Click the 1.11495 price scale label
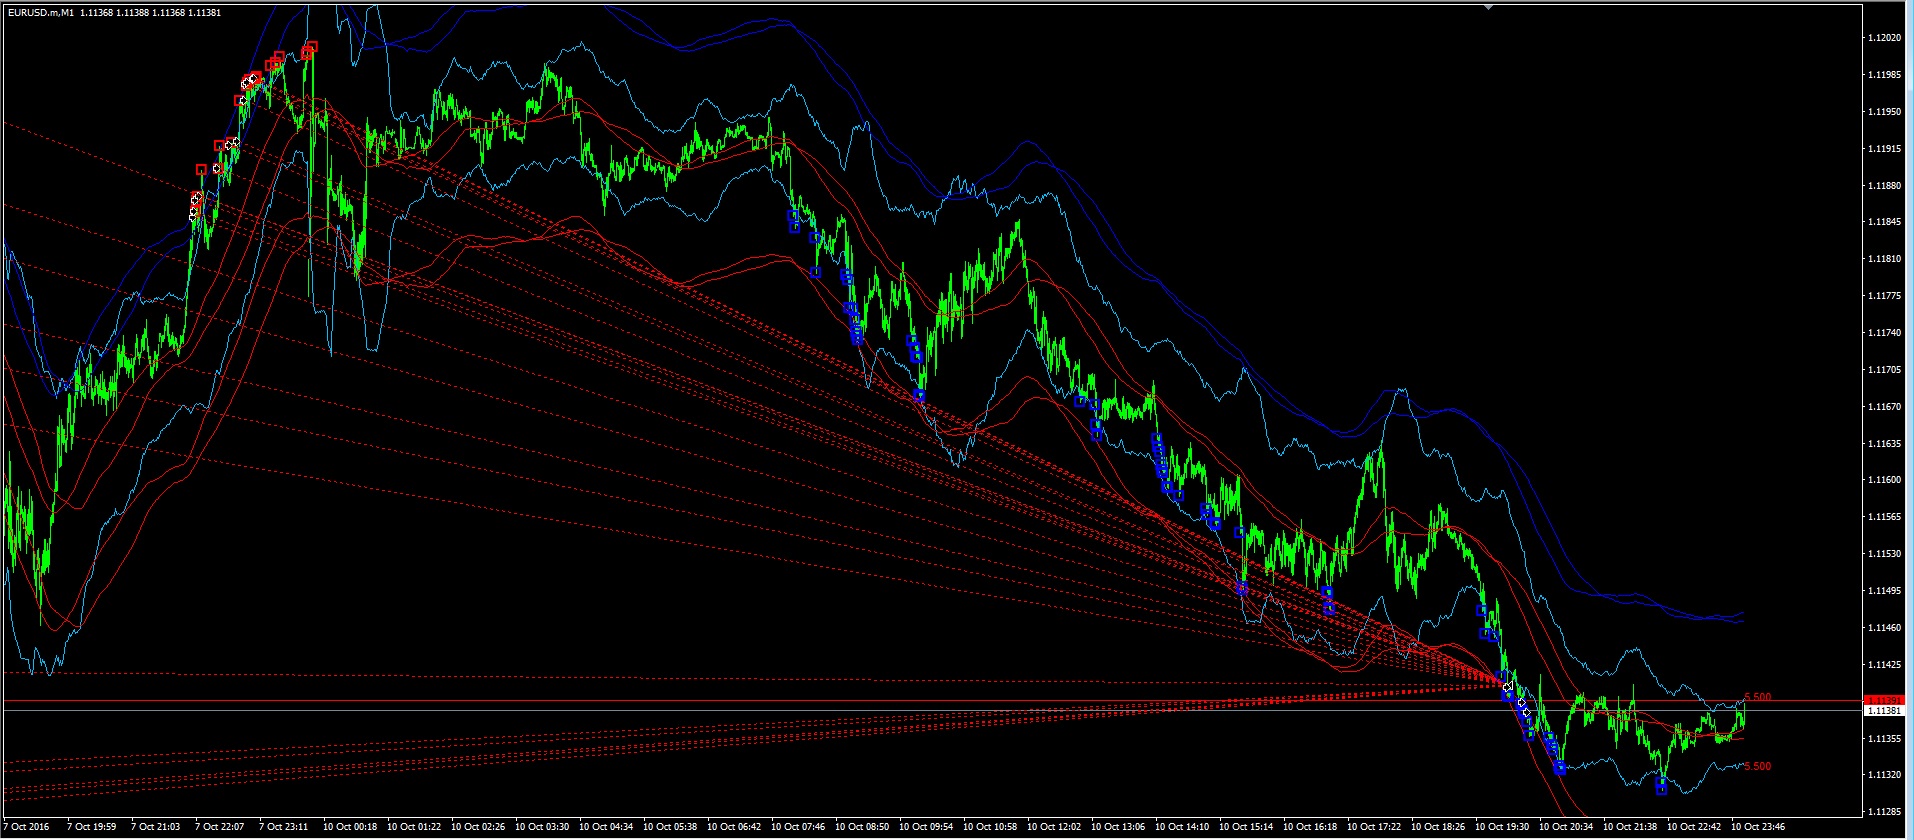This screenshot has width=1914, height=840. tap(1884, 591)
